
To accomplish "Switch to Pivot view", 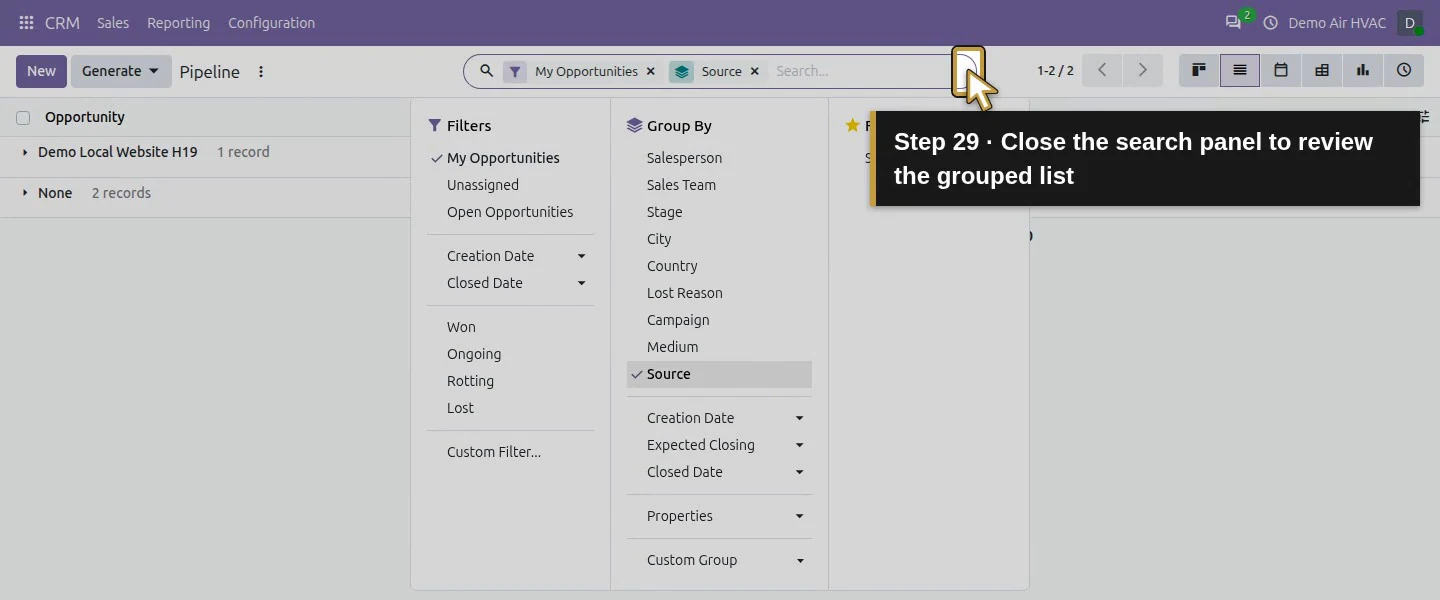I will pos(1322,71).
